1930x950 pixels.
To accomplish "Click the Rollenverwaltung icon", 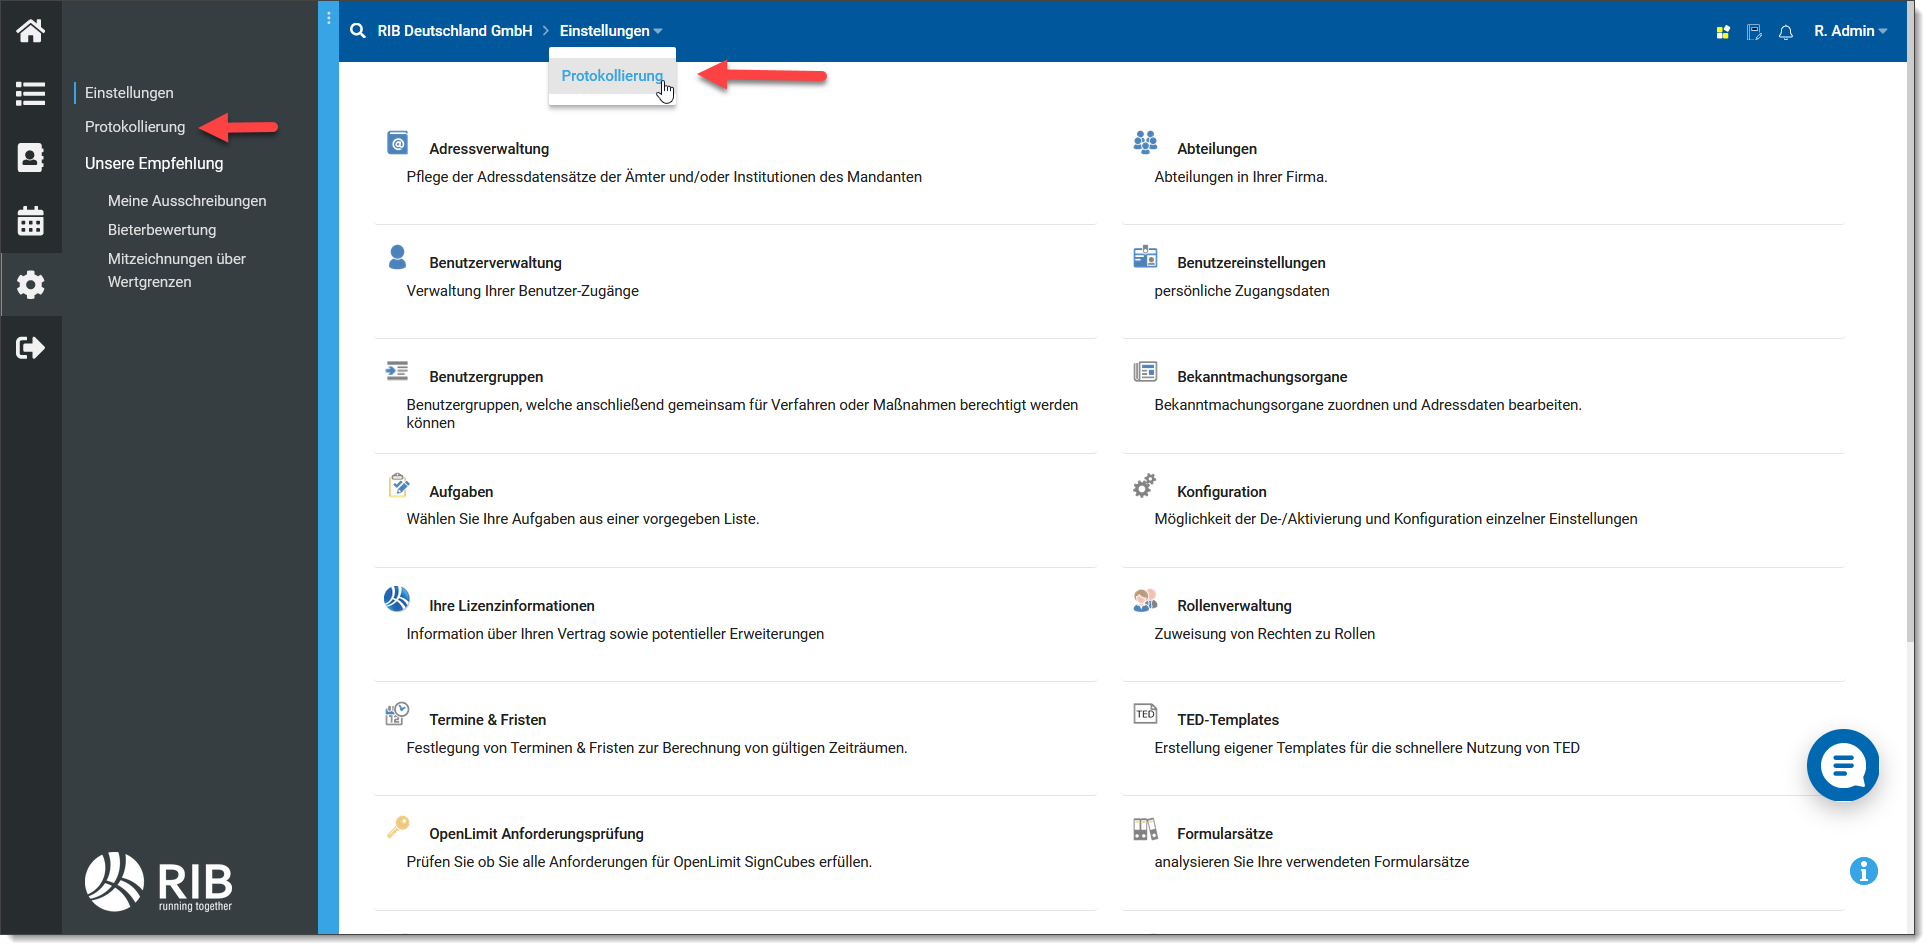I will [1145, 600].
